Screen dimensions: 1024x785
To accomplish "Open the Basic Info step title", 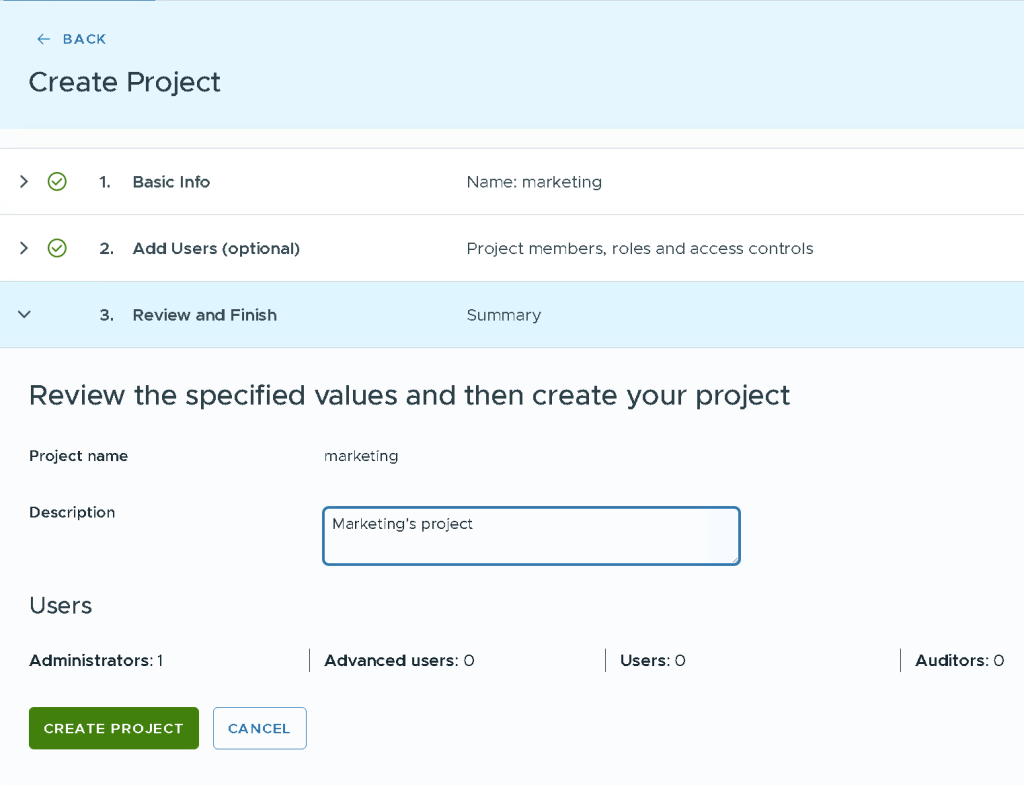I will (x=171, y=182).
